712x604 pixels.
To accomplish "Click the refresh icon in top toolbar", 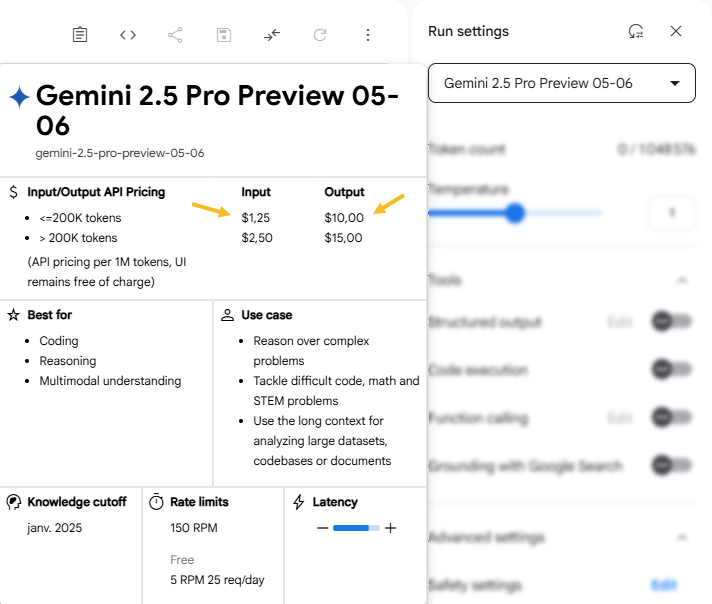I will tap(320, 35).
